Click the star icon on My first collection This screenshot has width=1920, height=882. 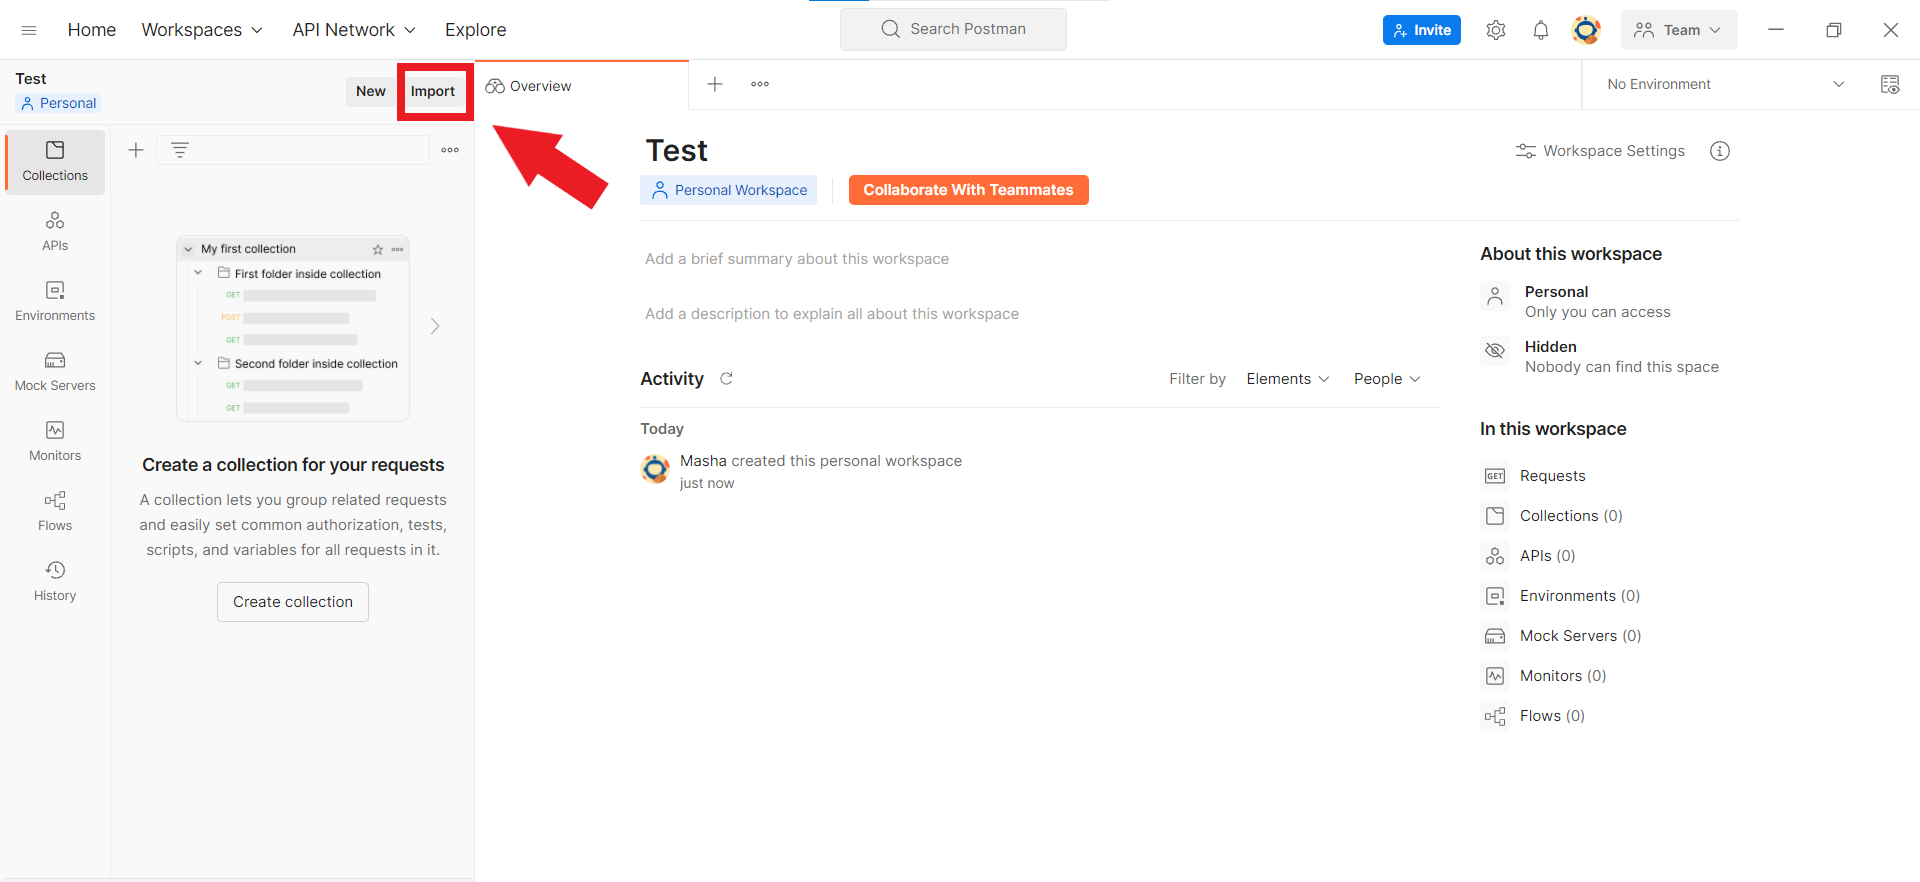(378, 249)
